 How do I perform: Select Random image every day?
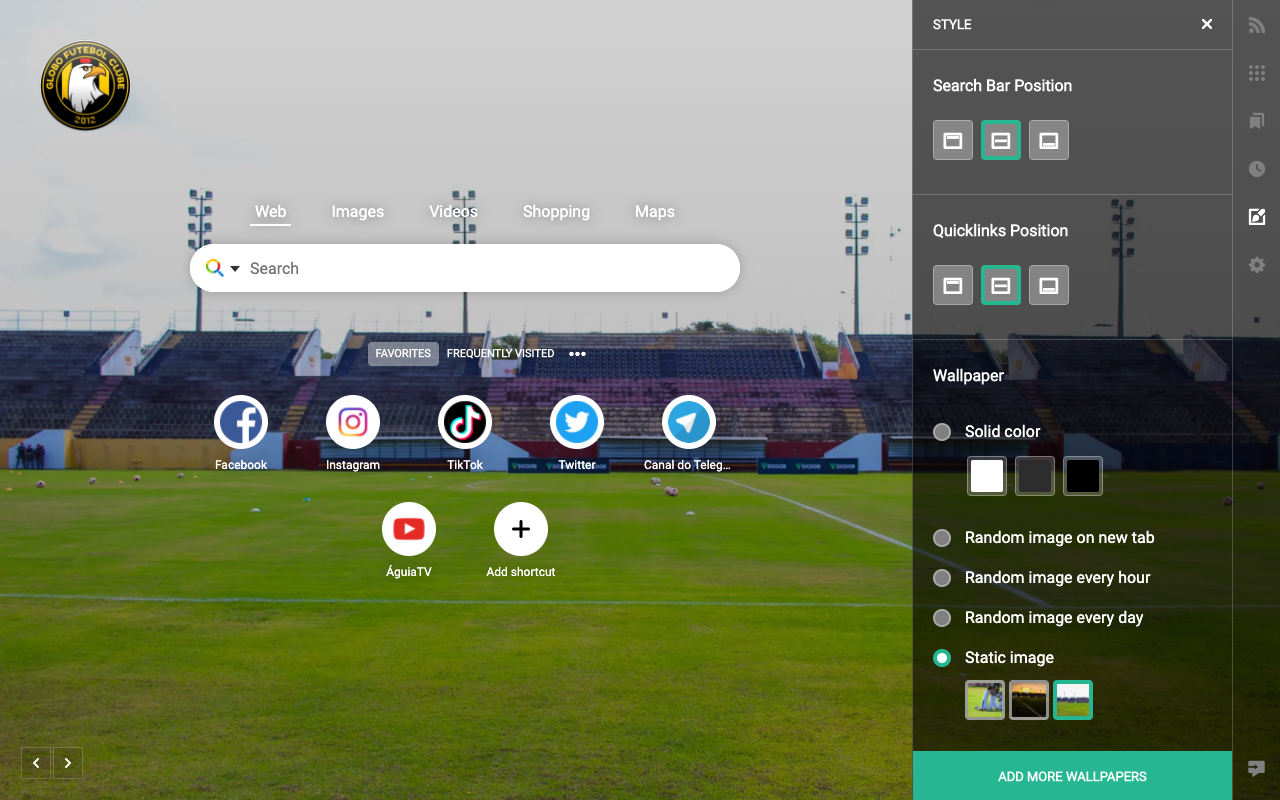(x=942, y=618)
